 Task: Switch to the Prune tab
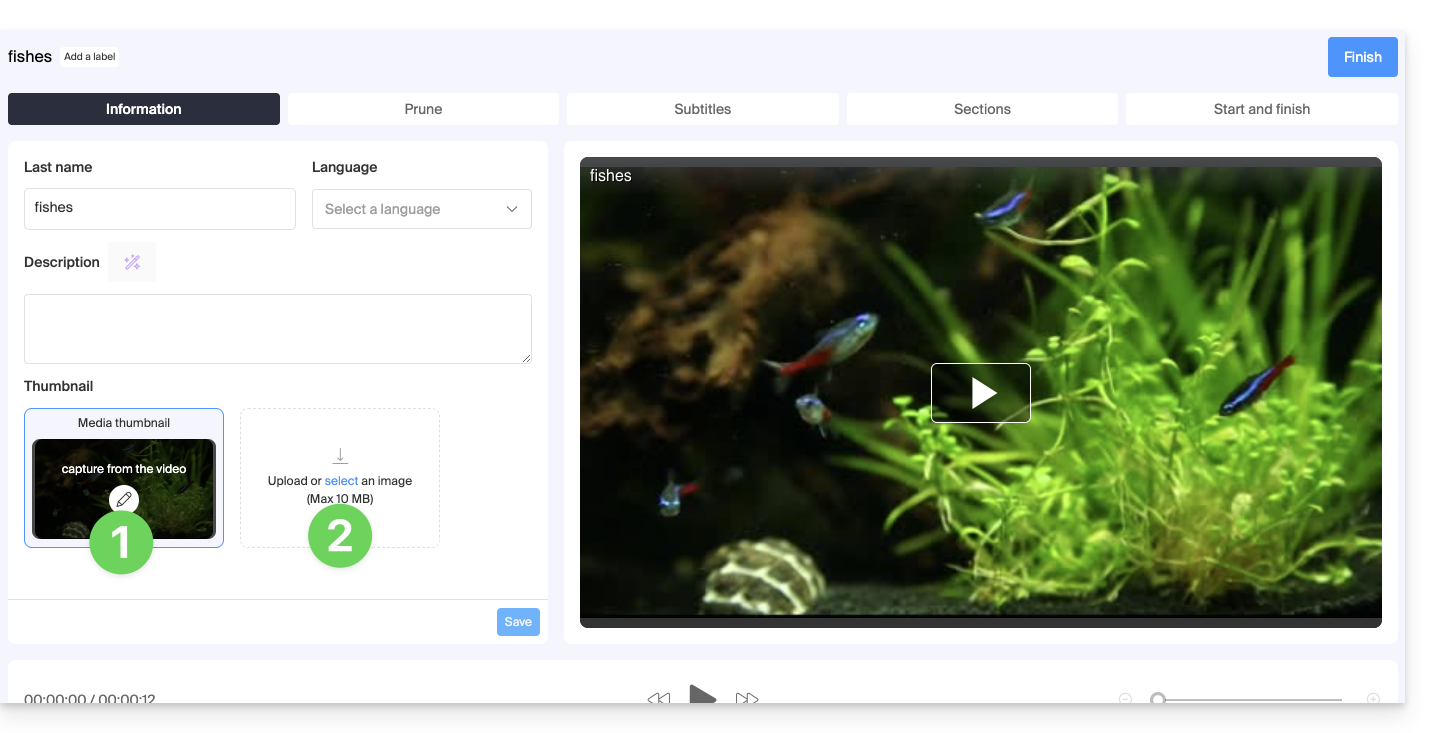pyautogui.click(x=423, y=109)
